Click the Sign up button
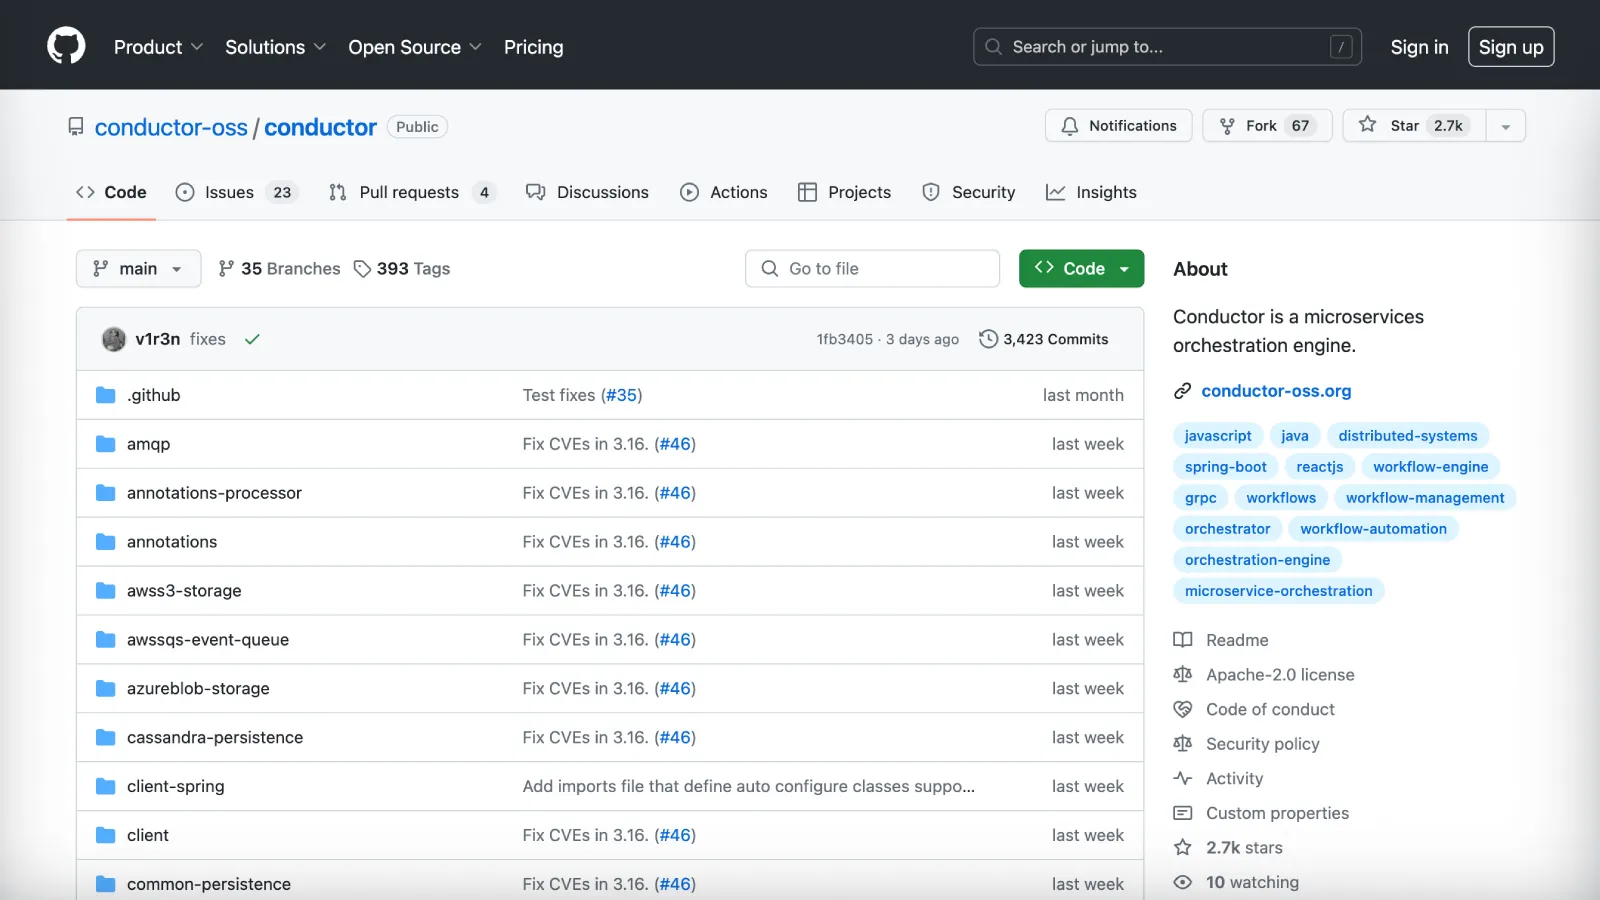This screenshot has width=1600, height=900. [1511, 46]
